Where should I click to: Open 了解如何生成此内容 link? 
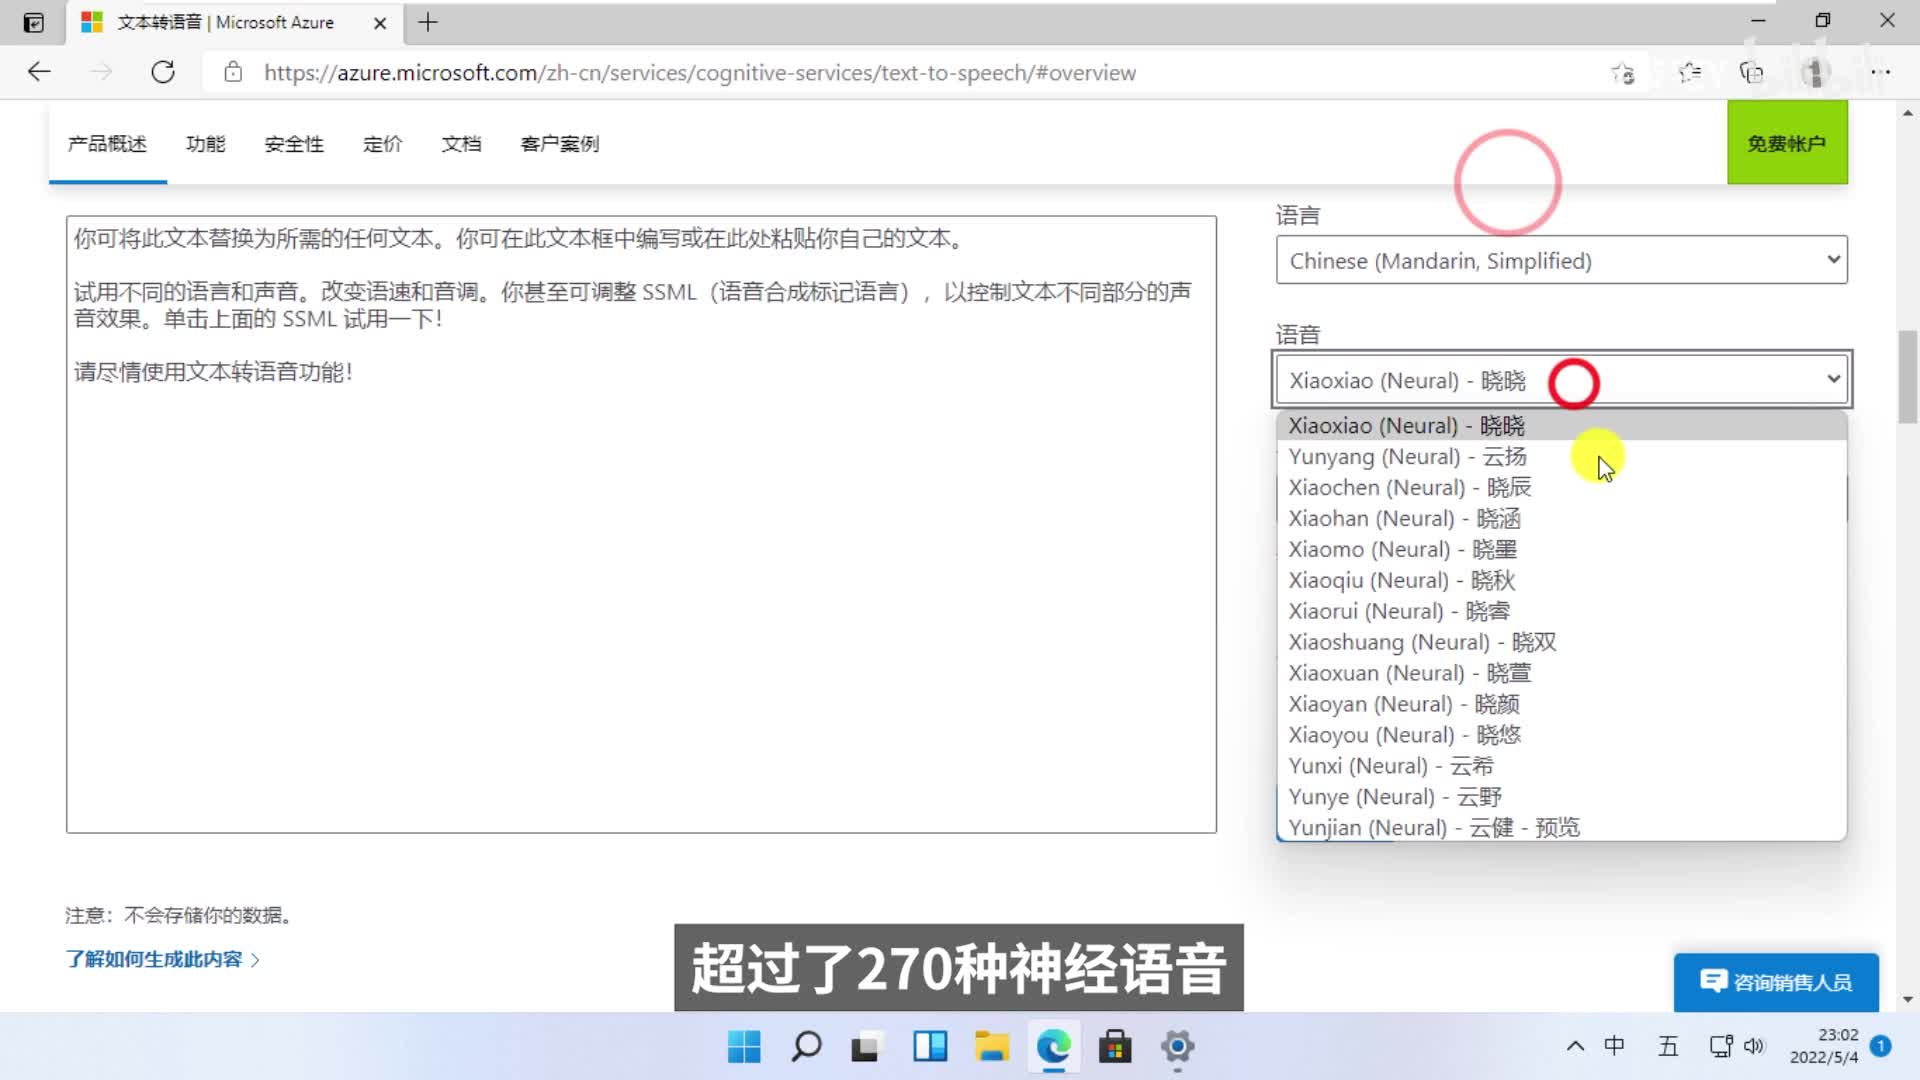[155, 959]
